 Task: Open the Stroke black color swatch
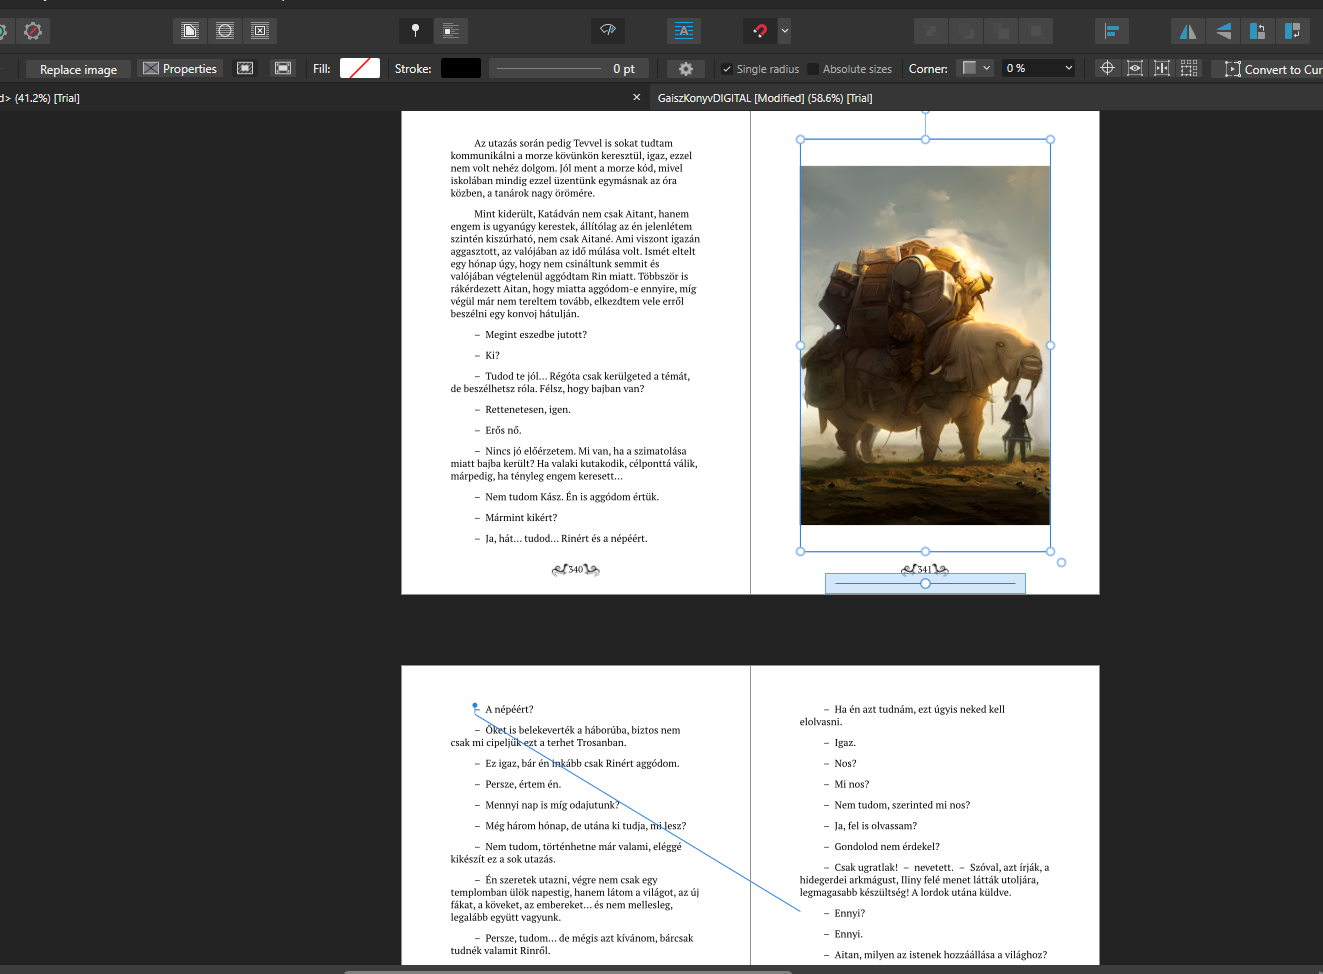pos(461,68)
